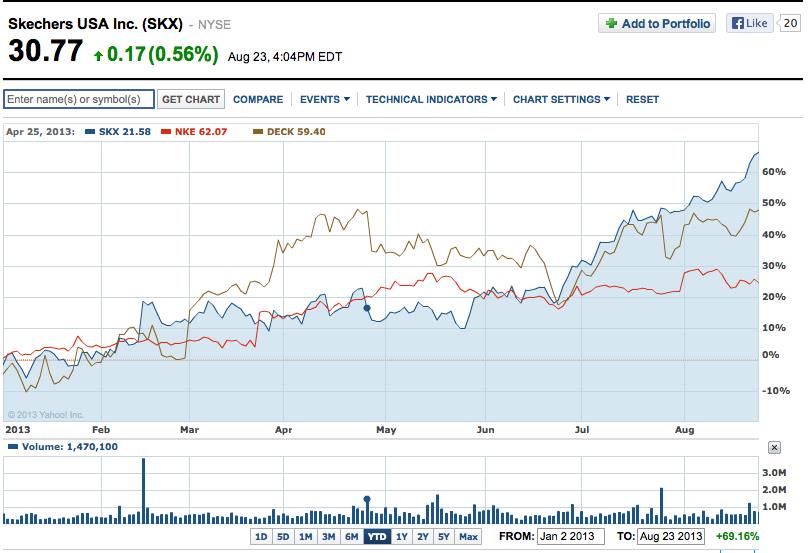
Task: Click the Add to Portfolio button text
Action: (666, 23)
